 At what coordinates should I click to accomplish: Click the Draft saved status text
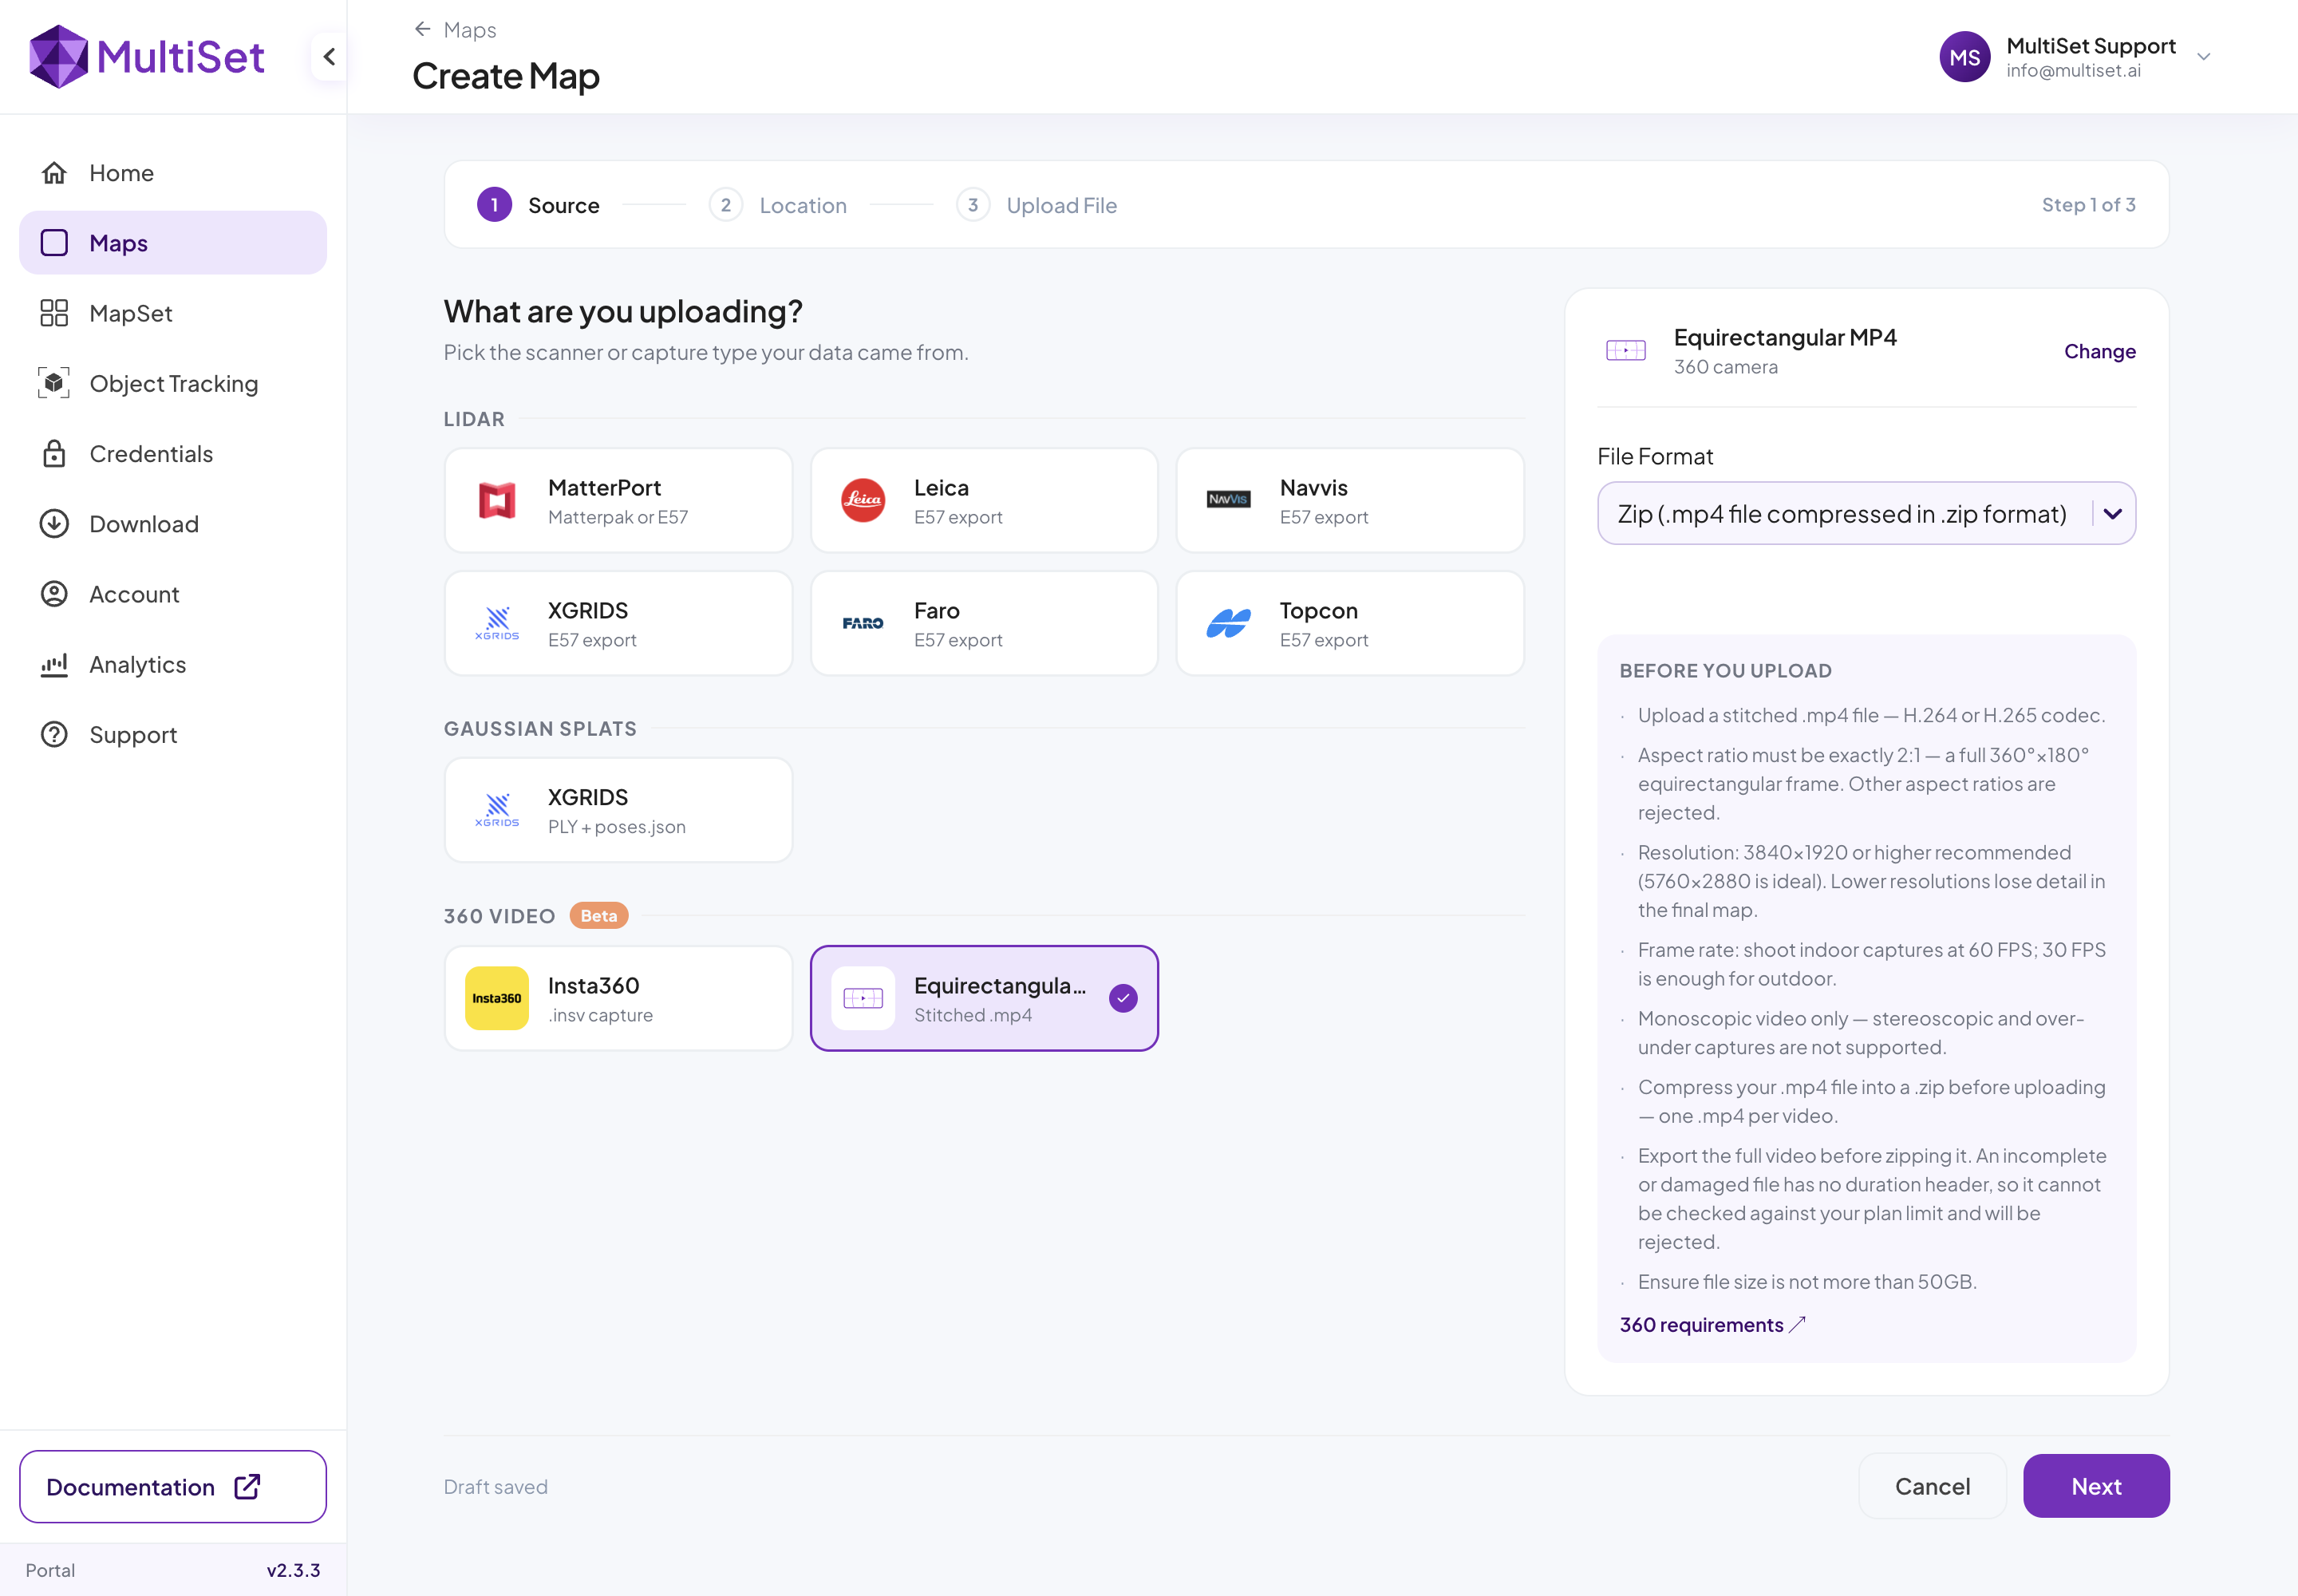496,1487
